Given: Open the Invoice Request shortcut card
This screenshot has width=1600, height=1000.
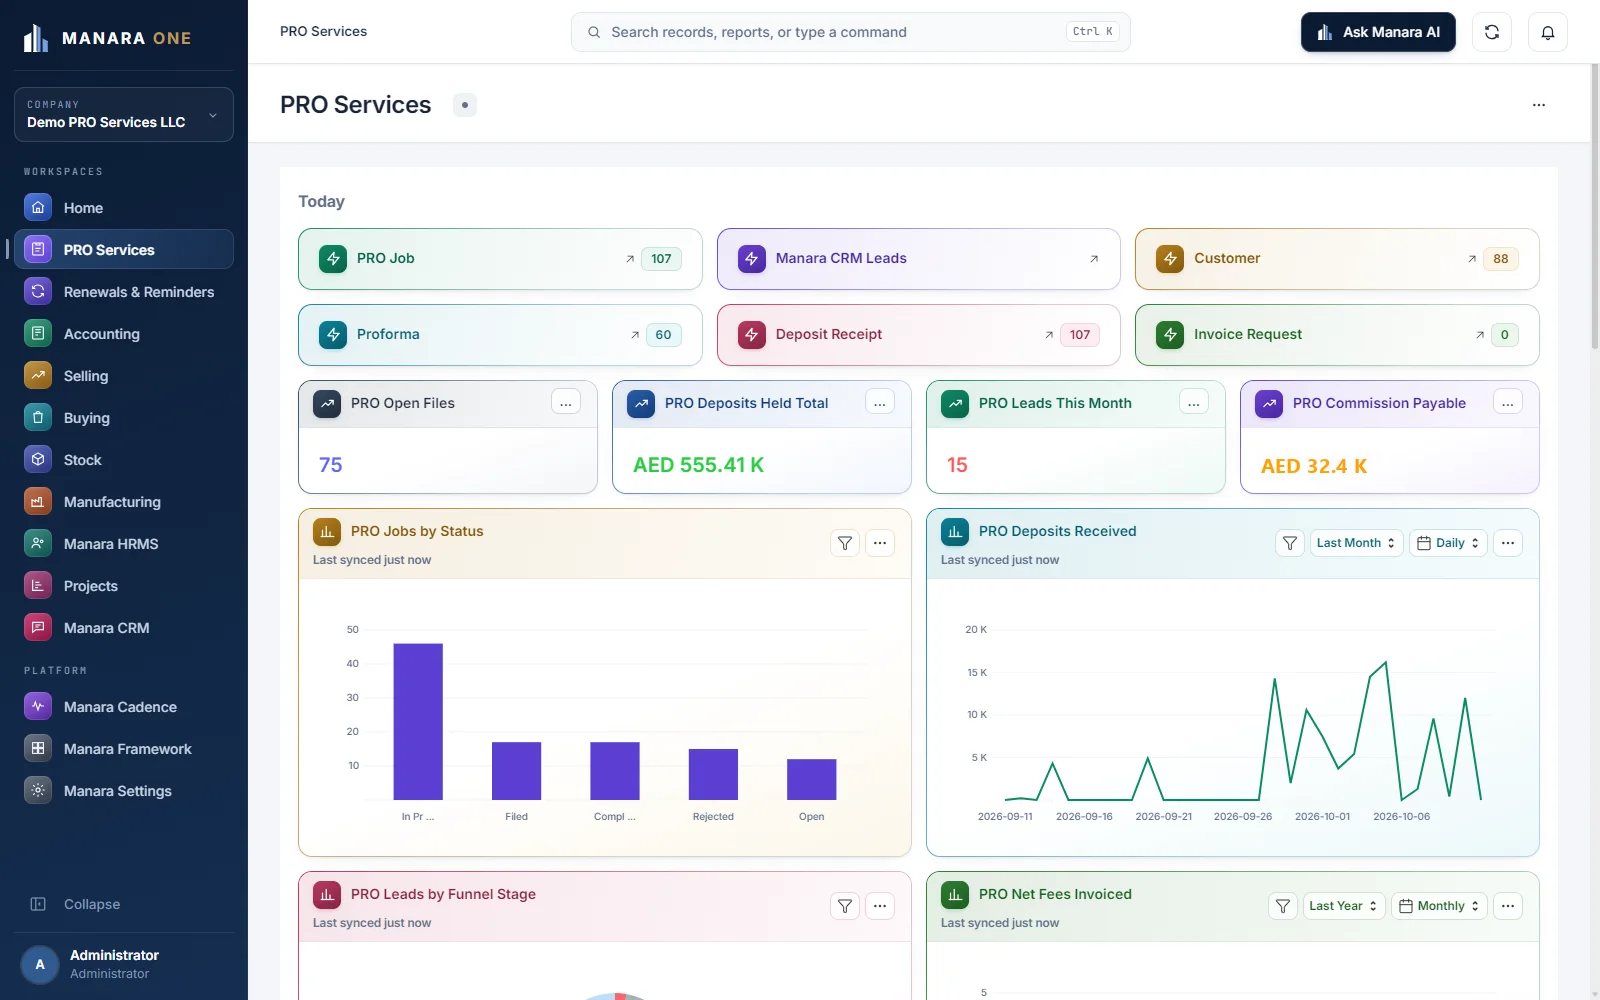Looking at the screenshot, I should [x=1337, y=335].
